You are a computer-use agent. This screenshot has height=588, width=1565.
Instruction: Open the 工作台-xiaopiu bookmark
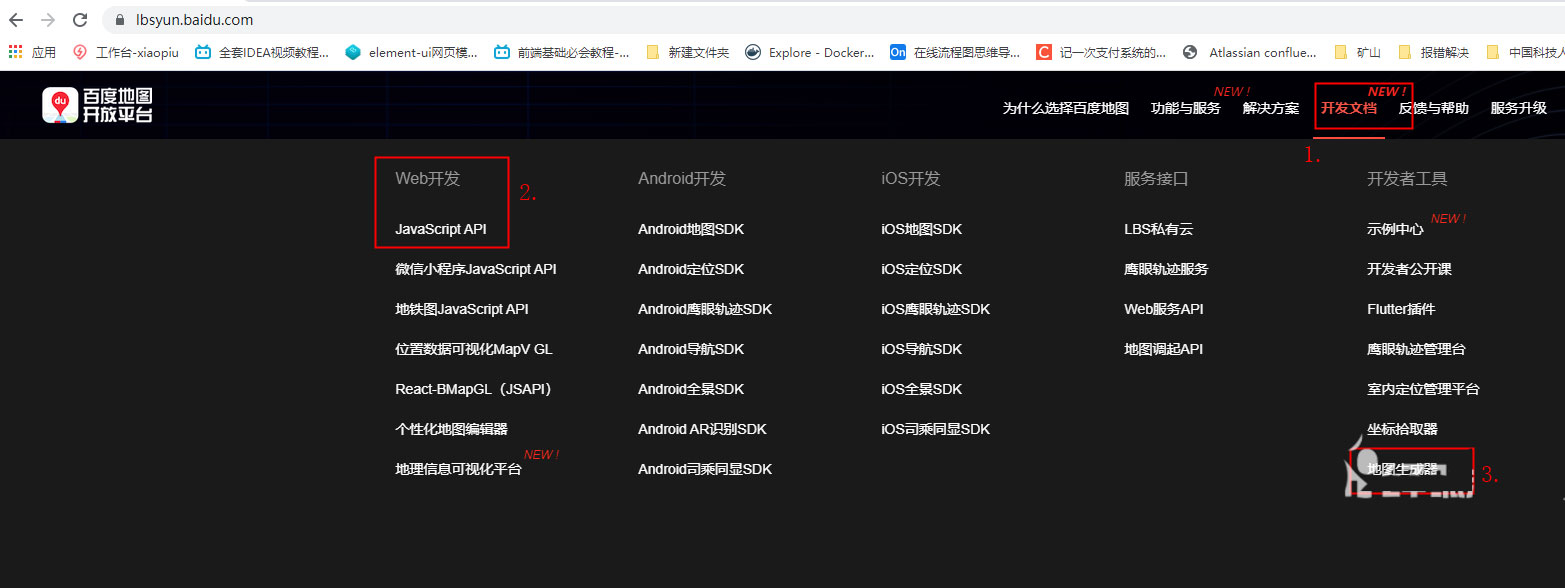126,52
